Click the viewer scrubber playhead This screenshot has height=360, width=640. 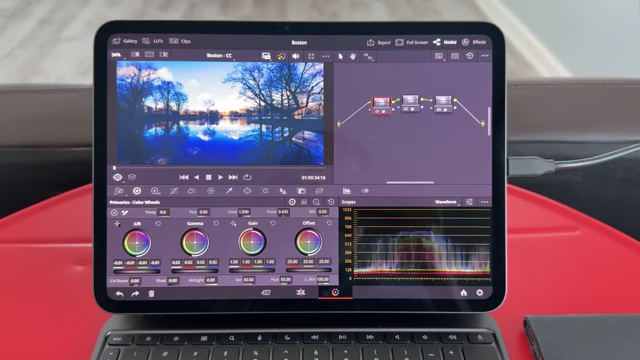[x=115, y=168]
